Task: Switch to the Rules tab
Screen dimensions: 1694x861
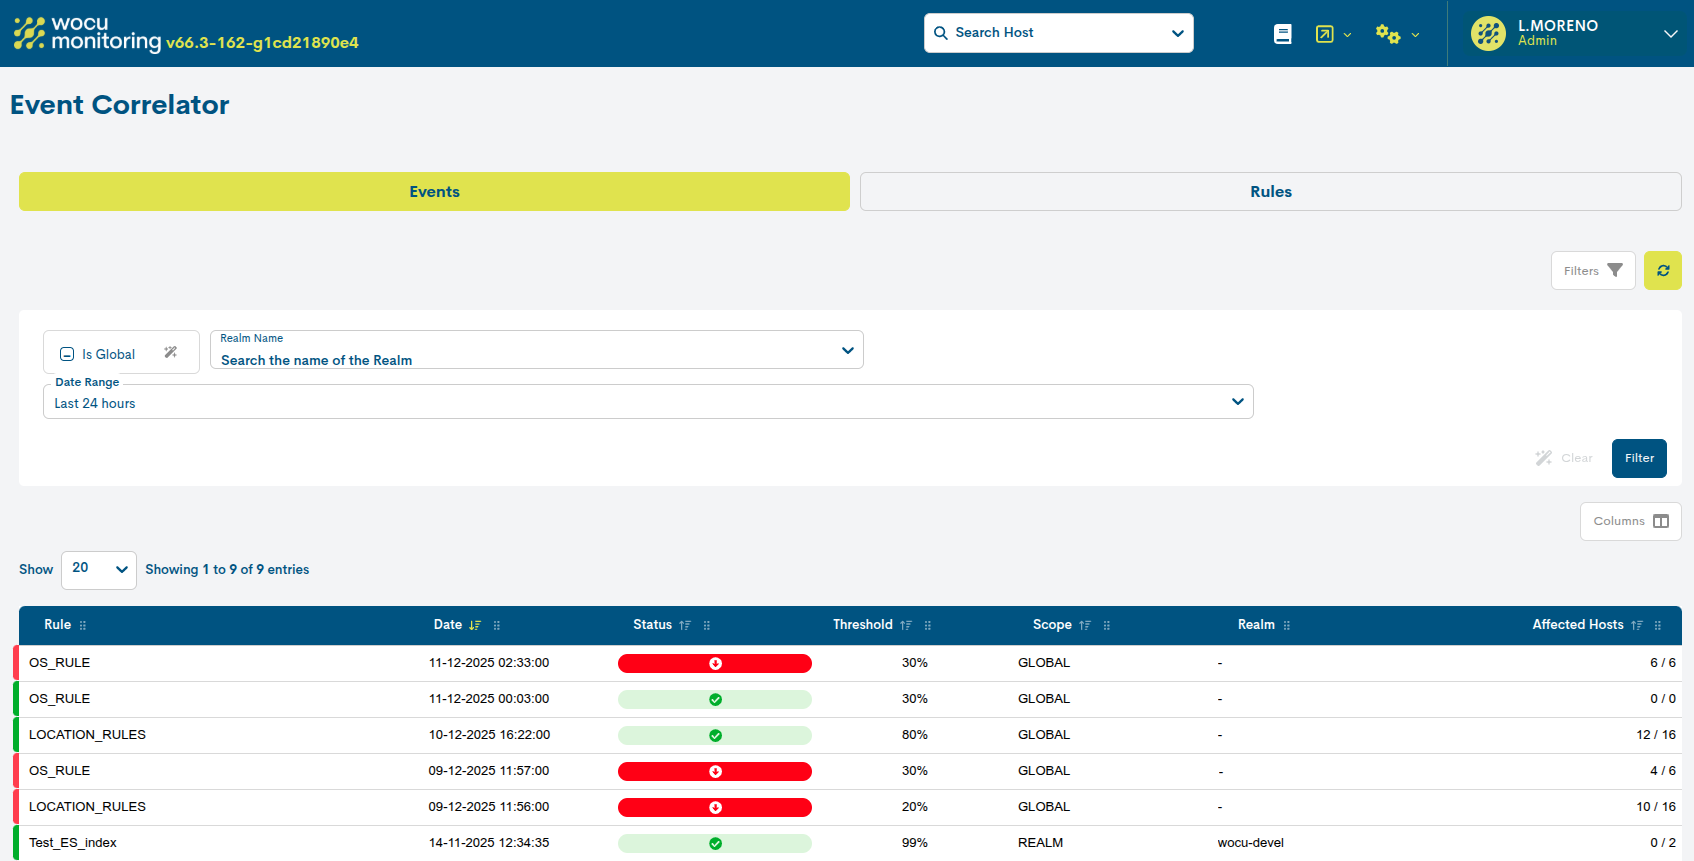Action: (1270, 192)
